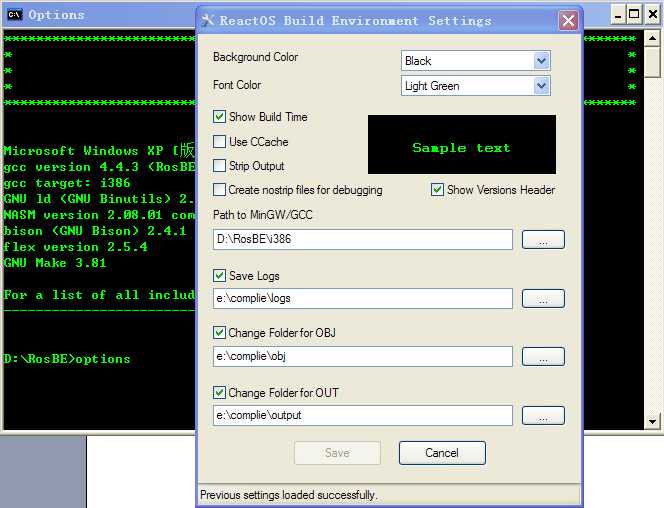Toggle the Show Versions Header checkbox

[437, 190]
